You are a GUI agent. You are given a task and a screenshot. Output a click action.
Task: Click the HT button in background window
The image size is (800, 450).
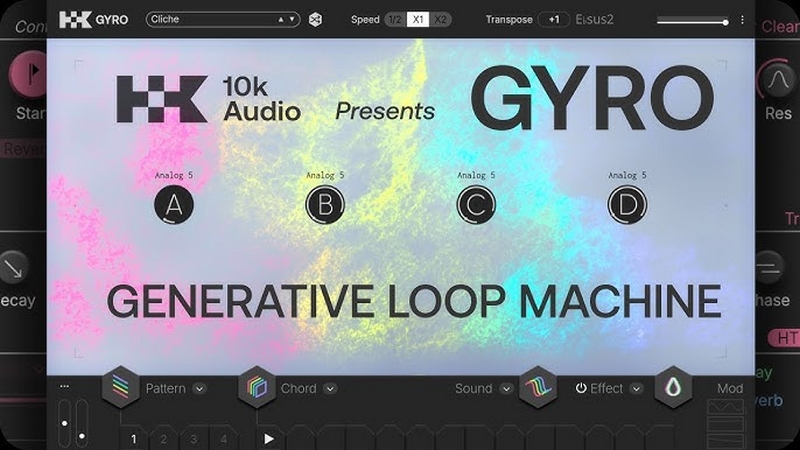(786, 338)
